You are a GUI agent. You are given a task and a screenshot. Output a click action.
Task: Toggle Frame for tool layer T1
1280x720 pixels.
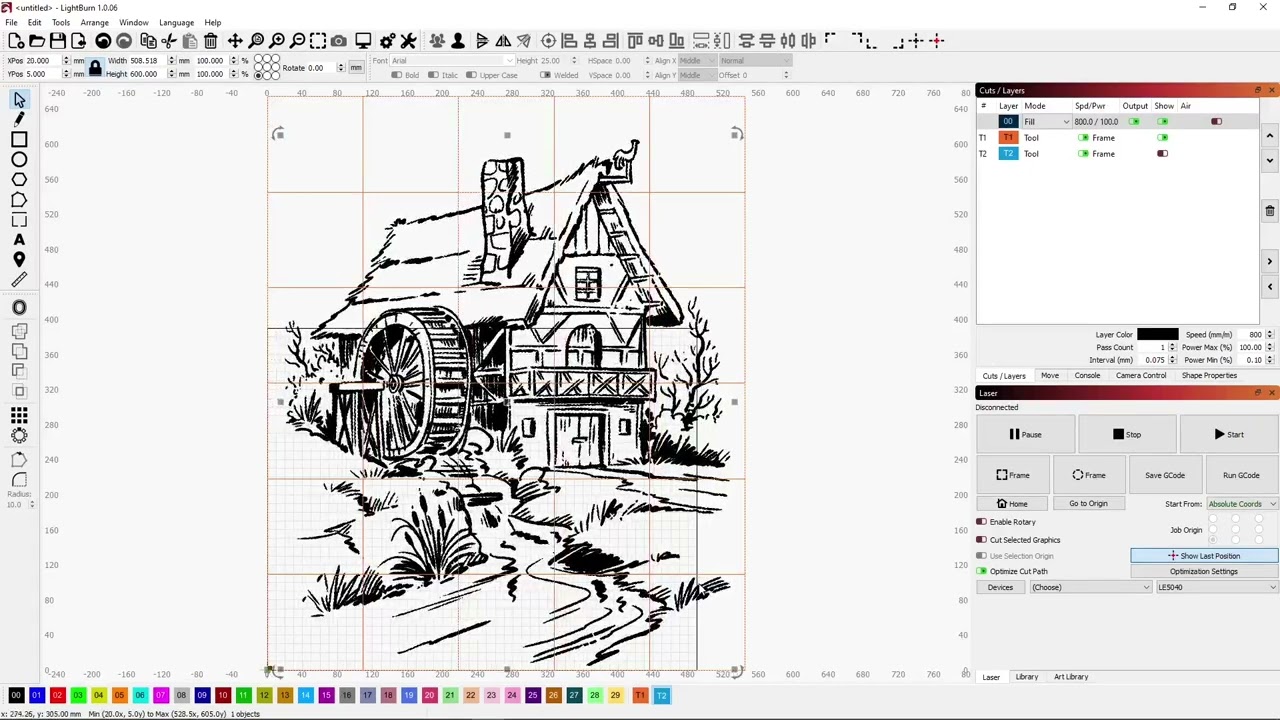point(1083,138)
